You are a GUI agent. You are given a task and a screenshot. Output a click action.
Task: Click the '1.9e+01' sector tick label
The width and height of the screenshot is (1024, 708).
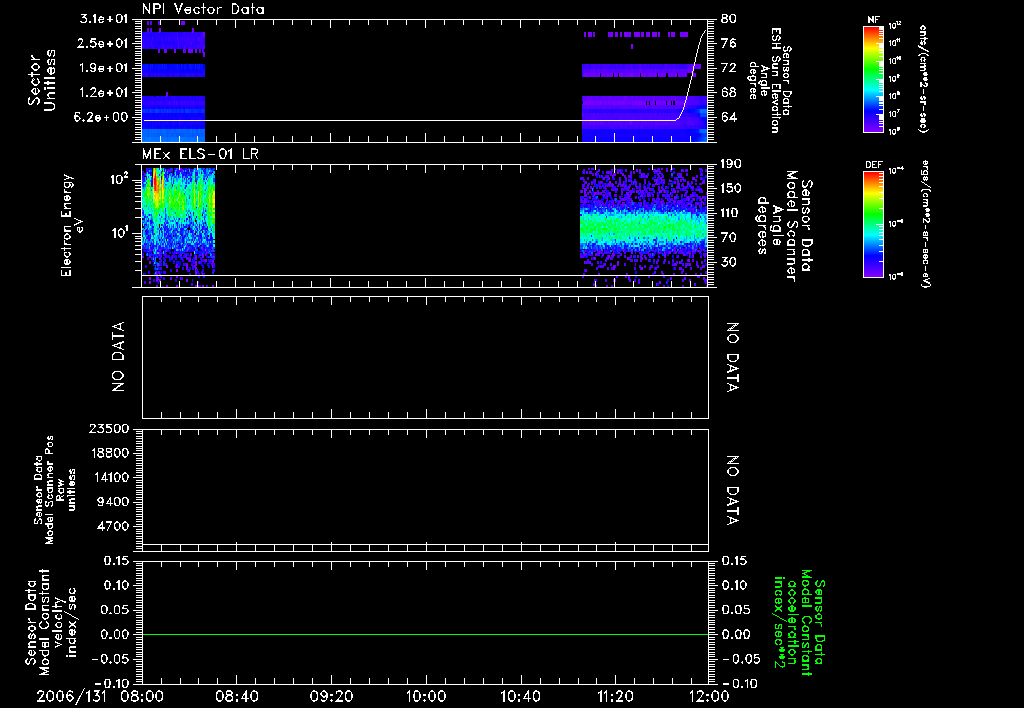(104, 68)
